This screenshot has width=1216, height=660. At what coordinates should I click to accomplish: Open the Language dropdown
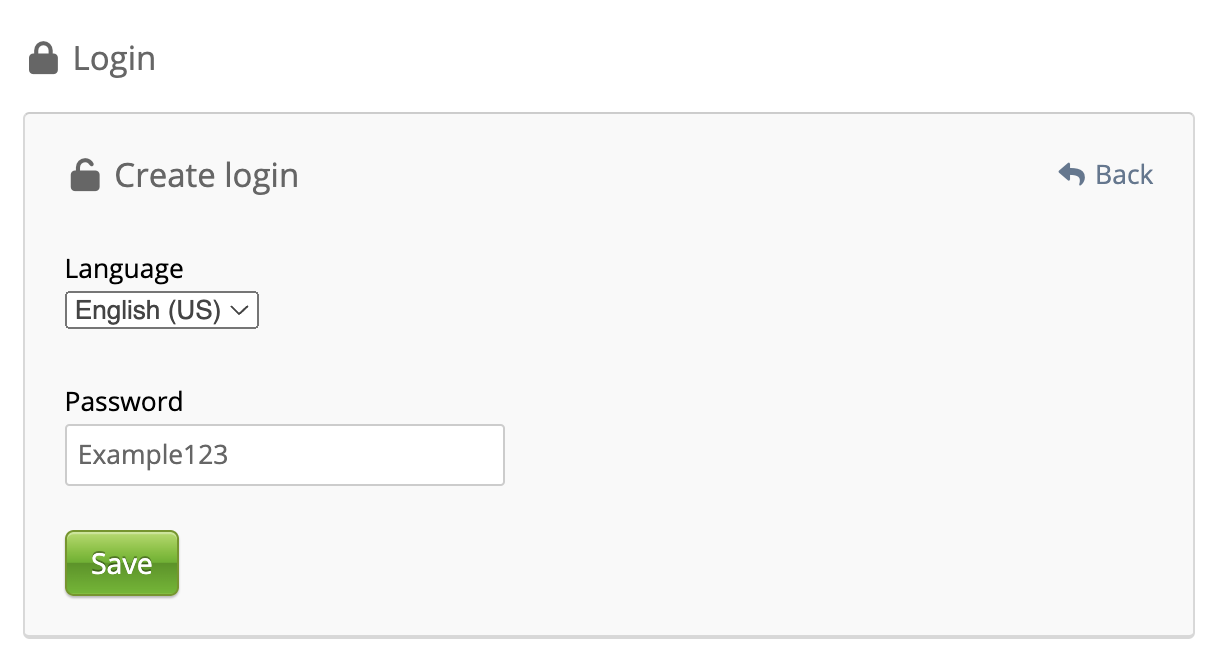[x=162, y=311]
